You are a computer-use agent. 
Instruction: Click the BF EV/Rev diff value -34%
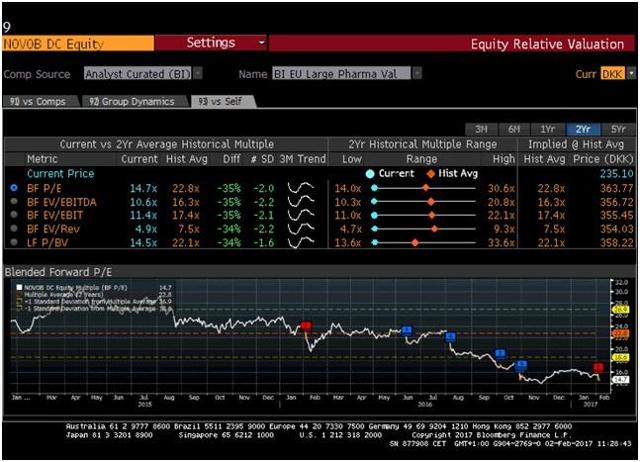click(x=229, y=229)
